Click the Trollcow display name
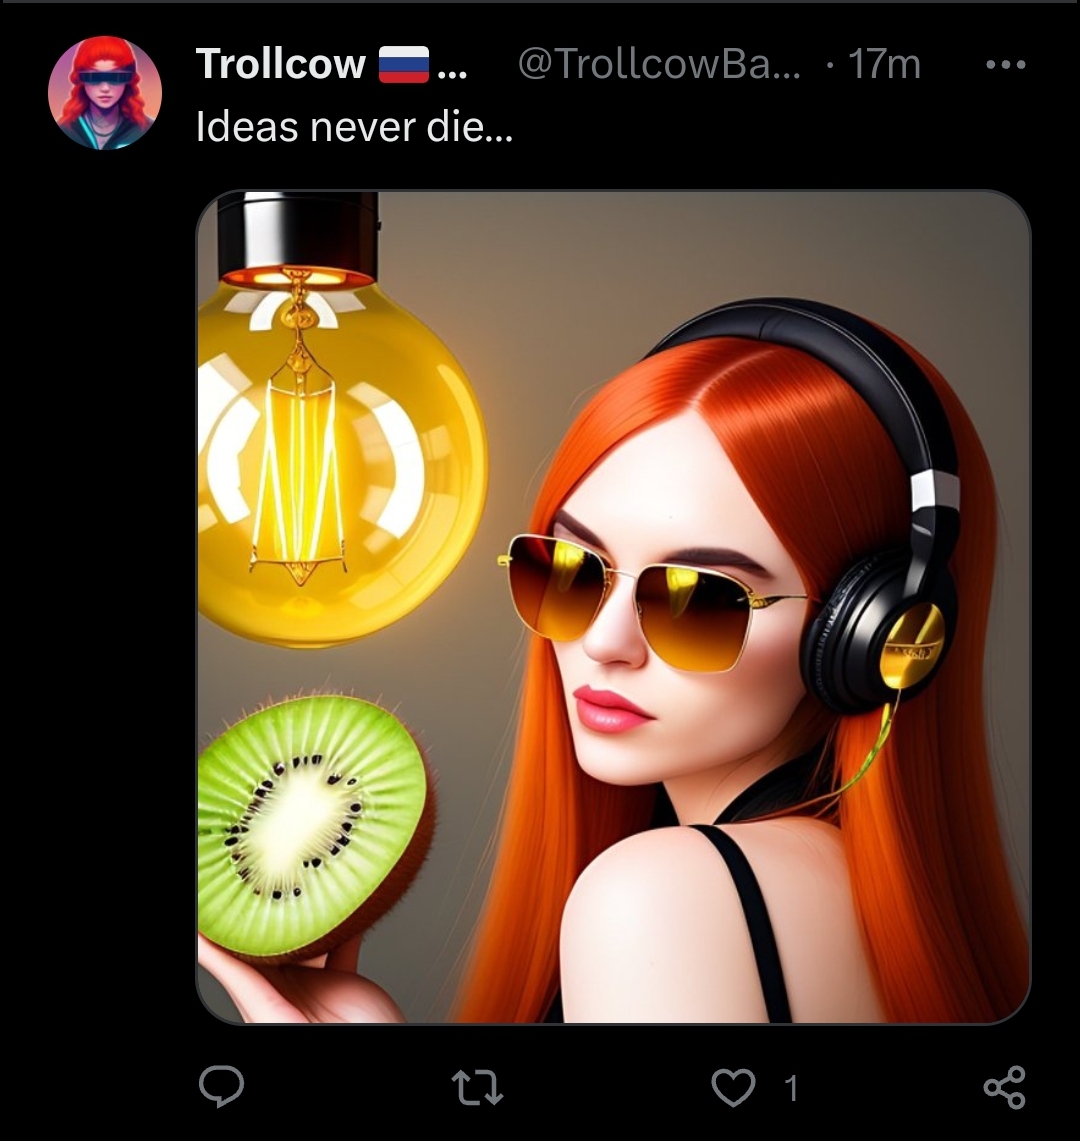 click(x=281, y=65)
